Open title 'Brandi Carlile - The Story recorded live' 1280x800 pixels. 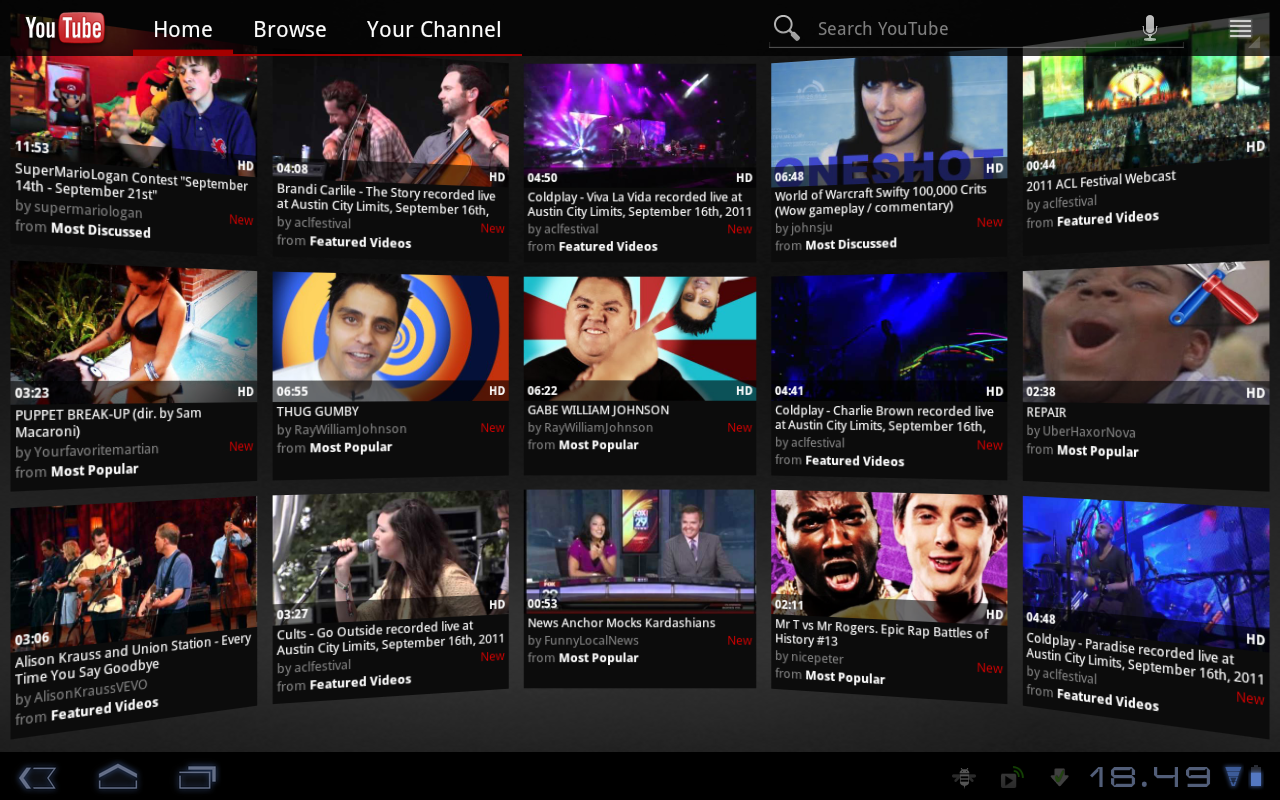pos(386,200)
